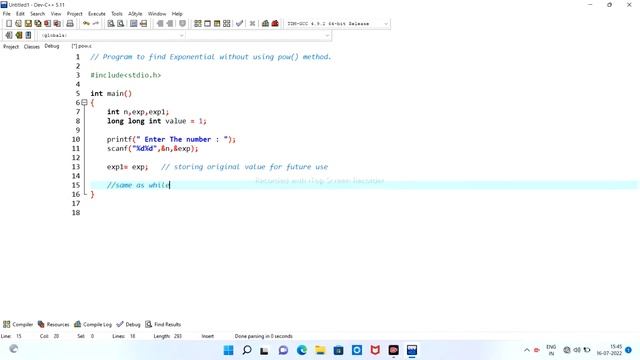640x360 pixels.
Task: Create a new source file via toolbar
Action: click(x=9, y=24)
